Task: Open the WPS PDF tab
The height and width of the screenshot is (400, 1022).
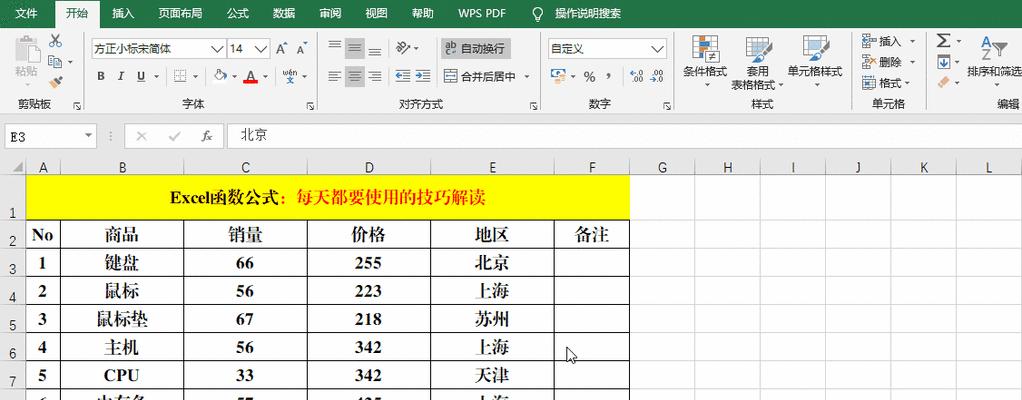Action: pyautogui.click(x=482, y=13)
